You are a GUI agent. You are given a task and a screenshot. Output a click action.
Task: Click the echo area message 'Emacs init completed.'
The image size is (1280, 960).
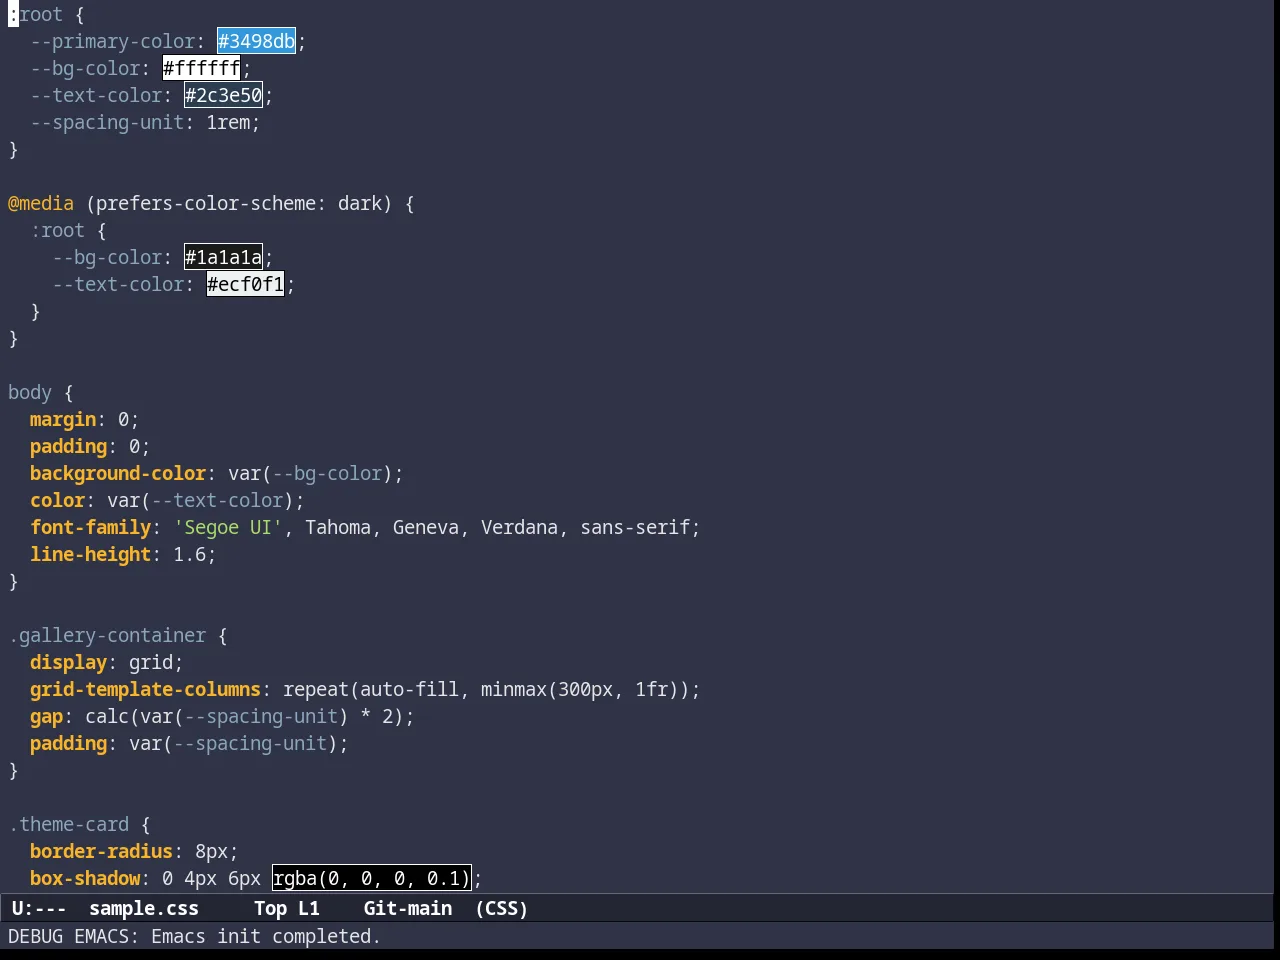tap(266, 936)
